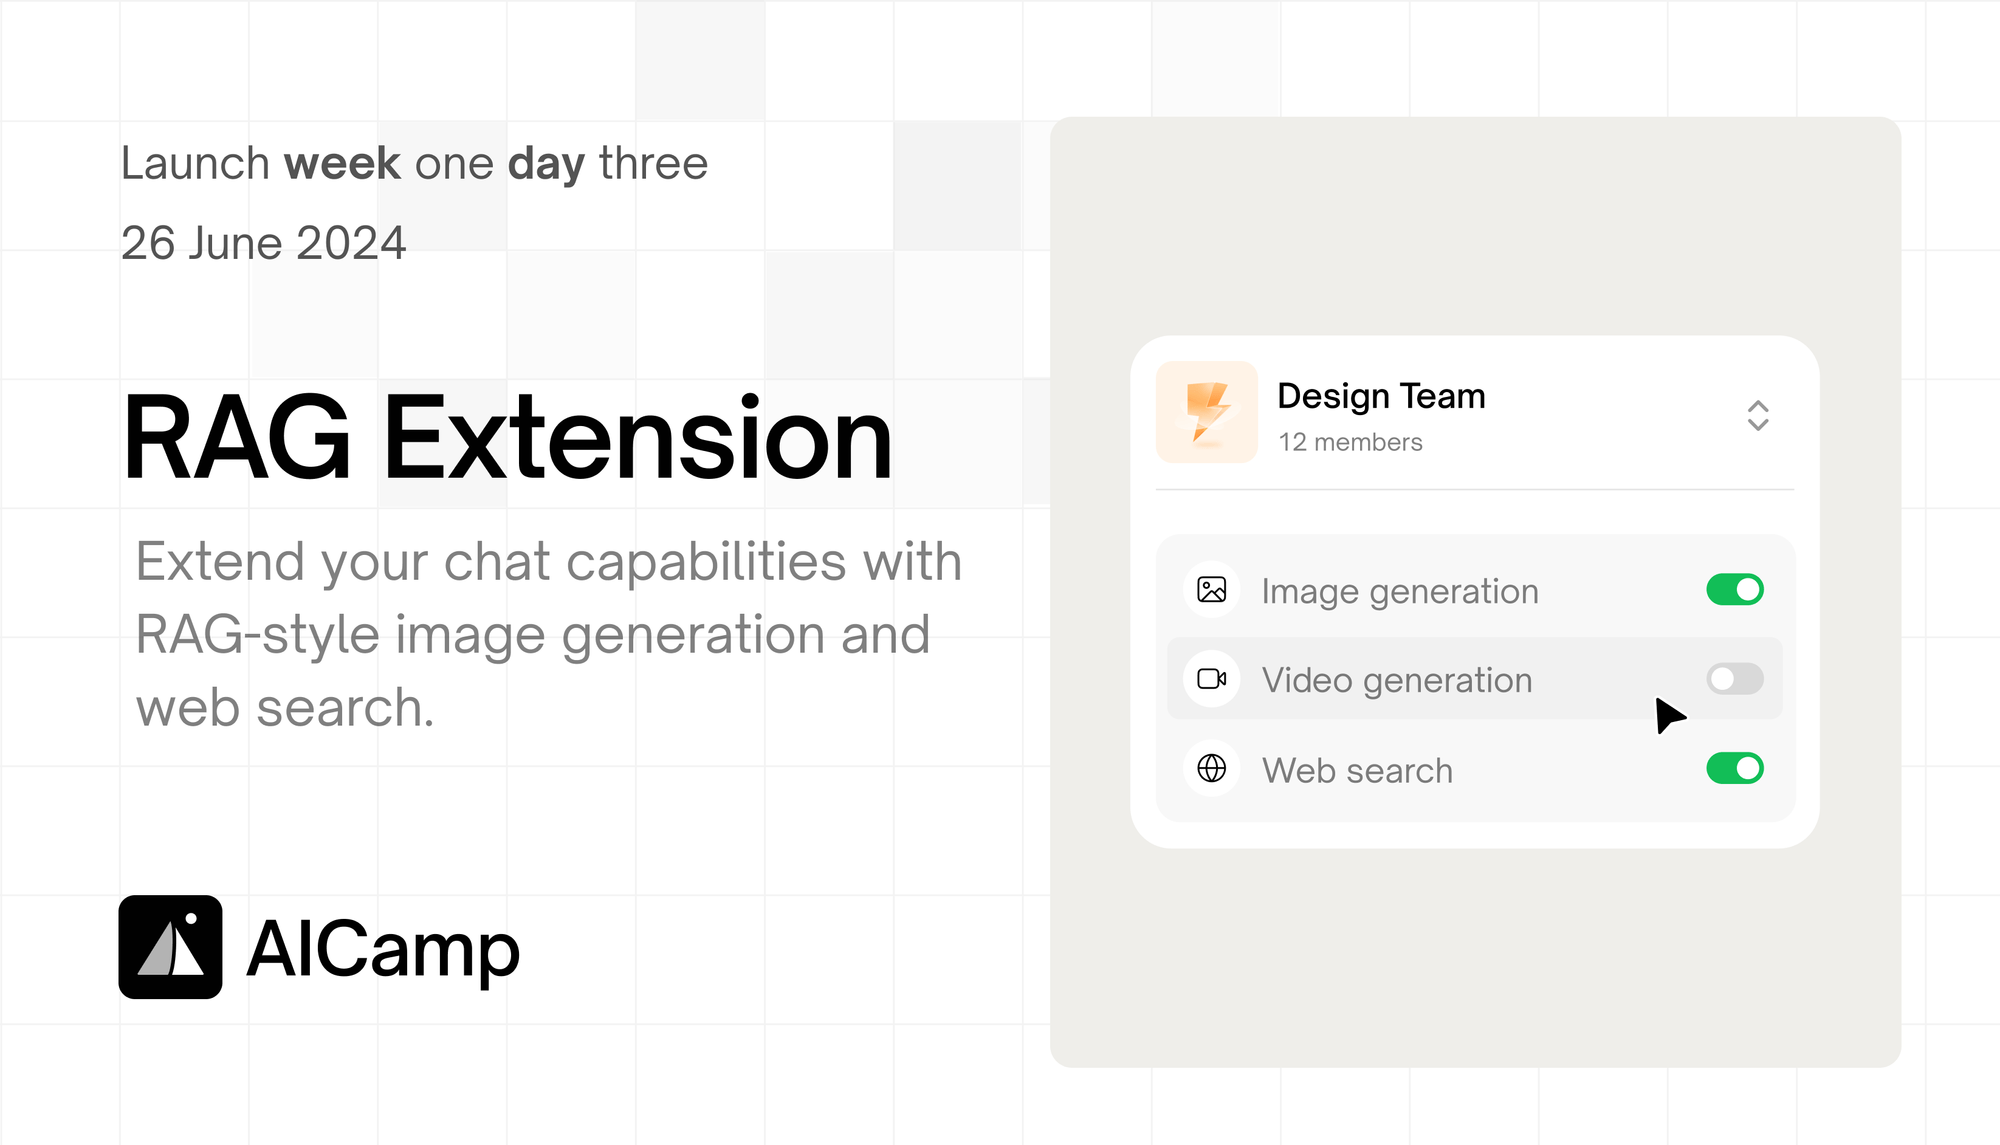
Task: Click the RAG Extension headline
Action: [507, 438]
